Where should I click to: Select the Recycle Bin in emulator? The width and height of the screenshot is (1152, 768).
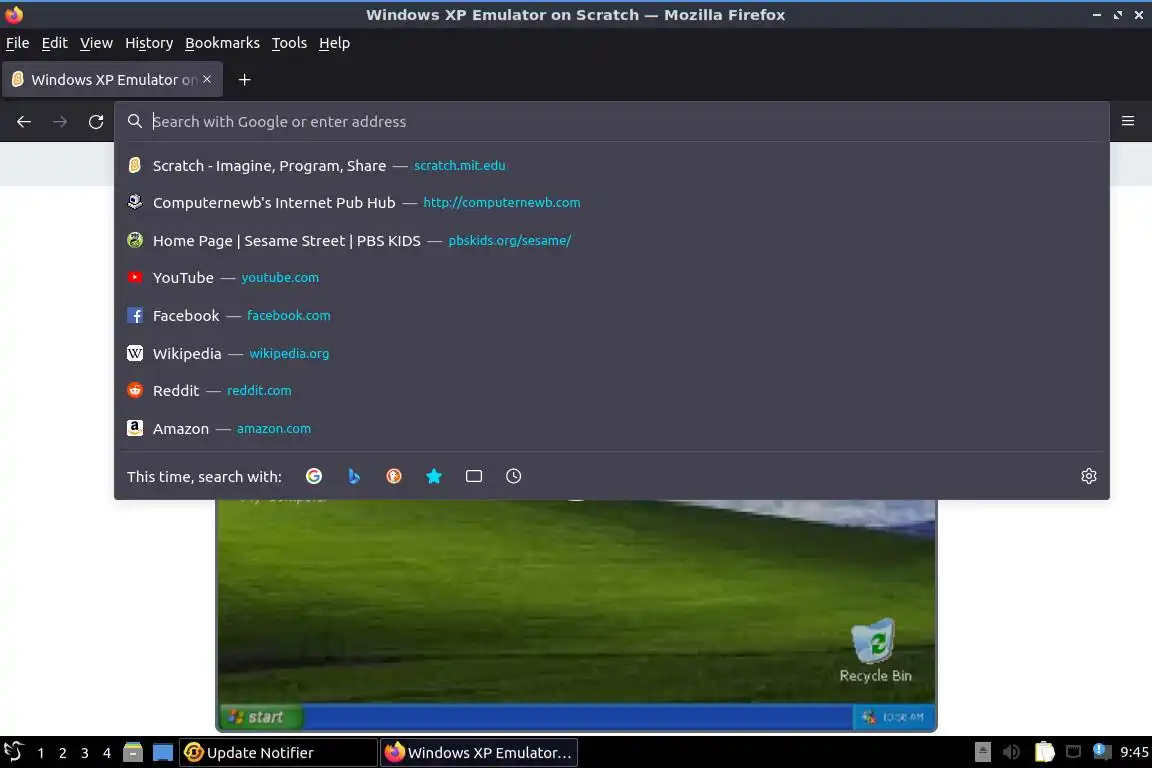875,651
